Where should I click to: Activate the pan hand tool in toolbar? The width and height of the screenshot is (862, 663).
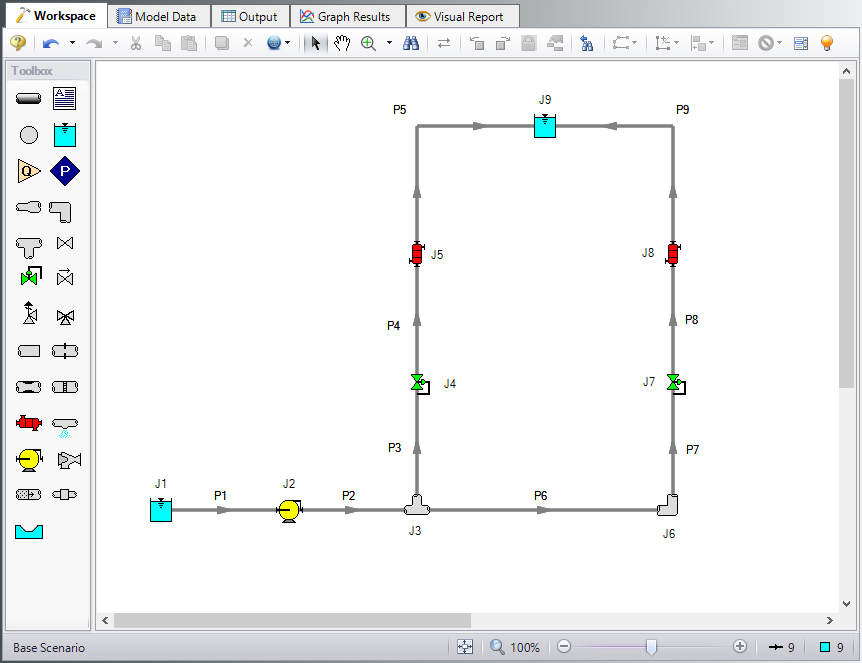[x=342, y=43]
